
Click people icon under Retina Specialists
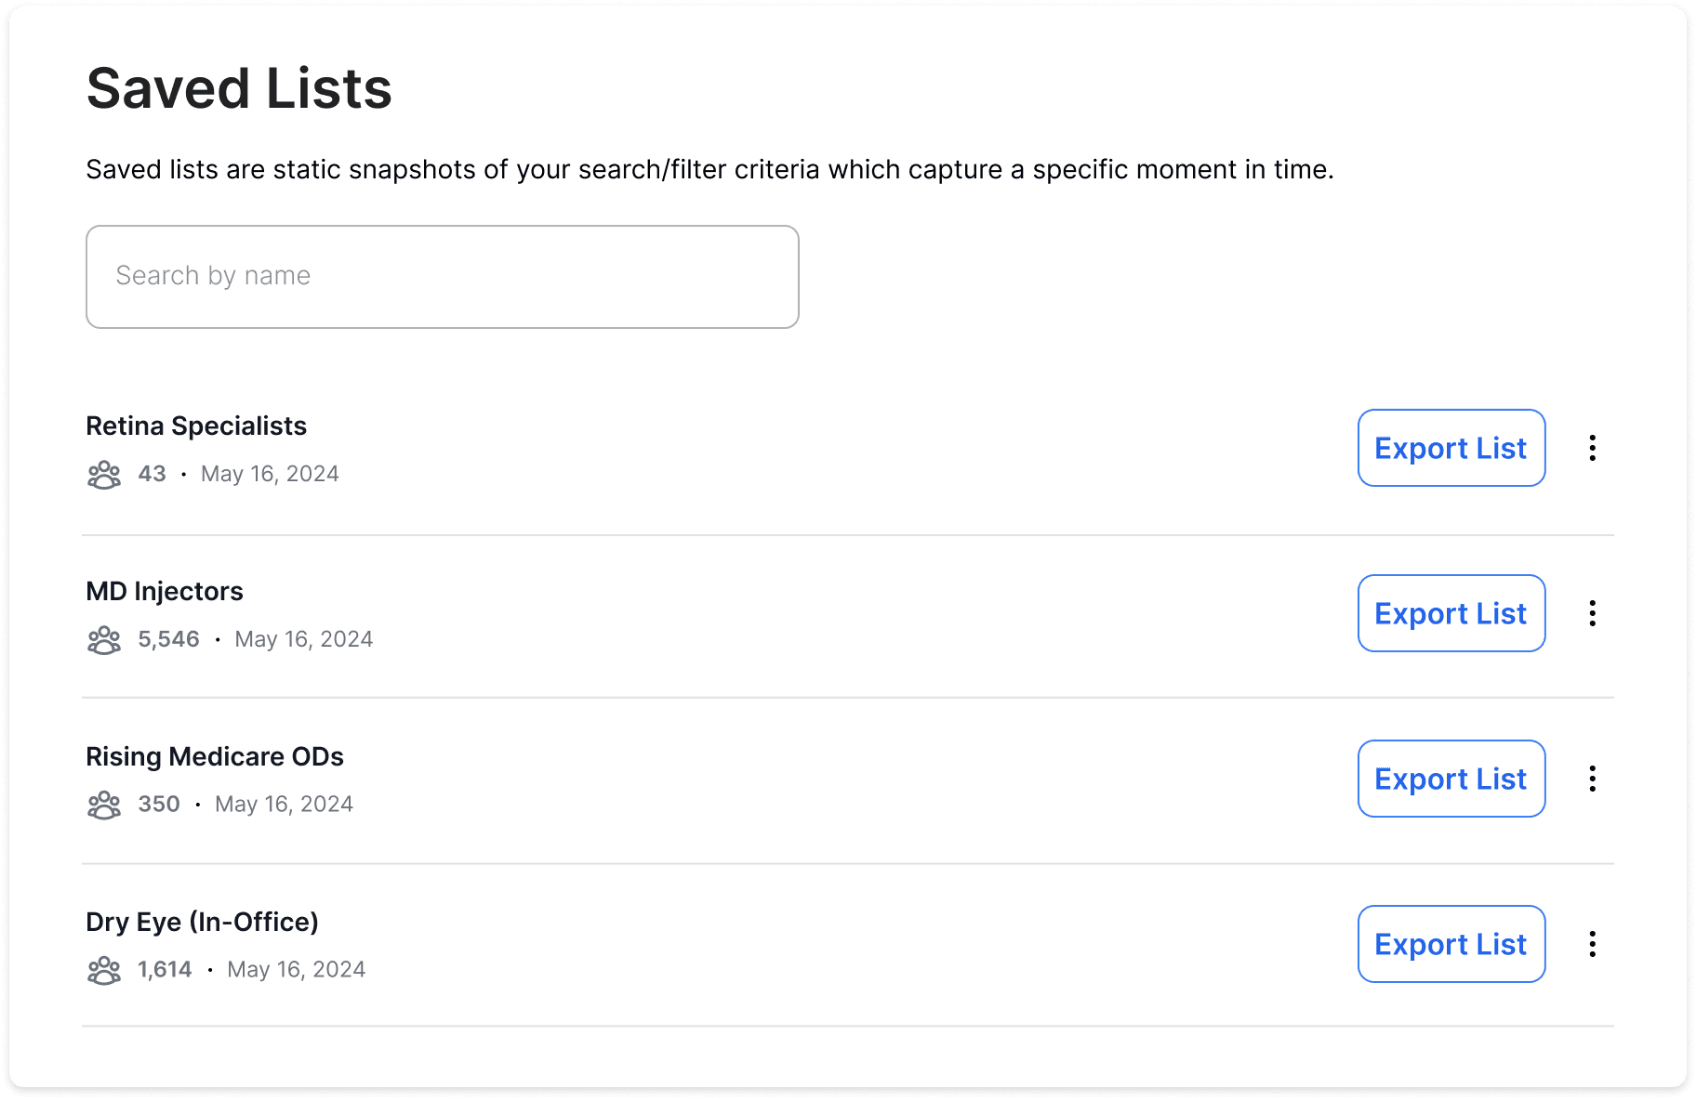104,474
